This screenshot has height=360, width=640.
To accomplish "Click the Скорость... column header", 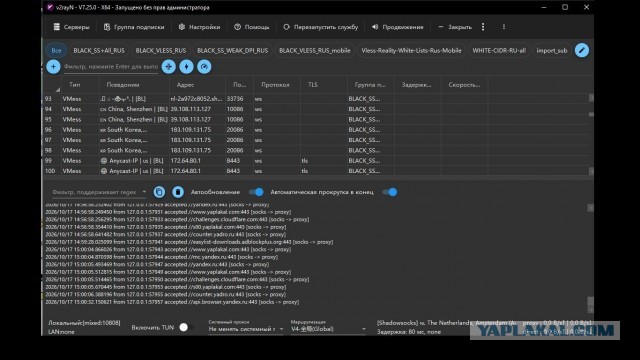I will [464, 85].
